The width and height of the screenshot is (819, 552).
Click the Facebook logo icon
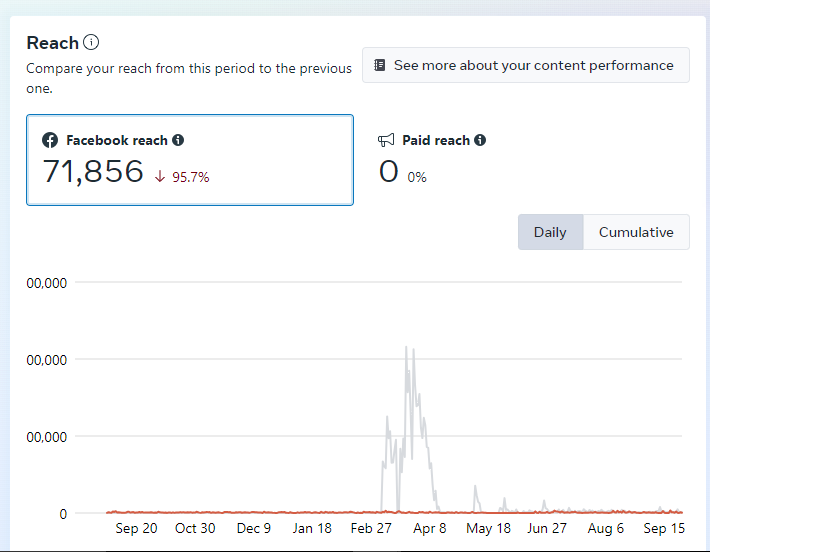(x=50, y=141)
